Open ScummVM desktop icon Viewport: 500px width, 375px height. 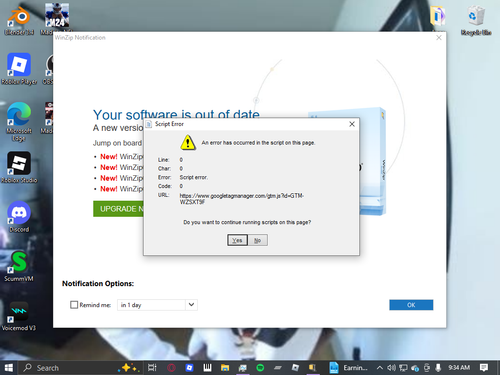coord(19,267)
